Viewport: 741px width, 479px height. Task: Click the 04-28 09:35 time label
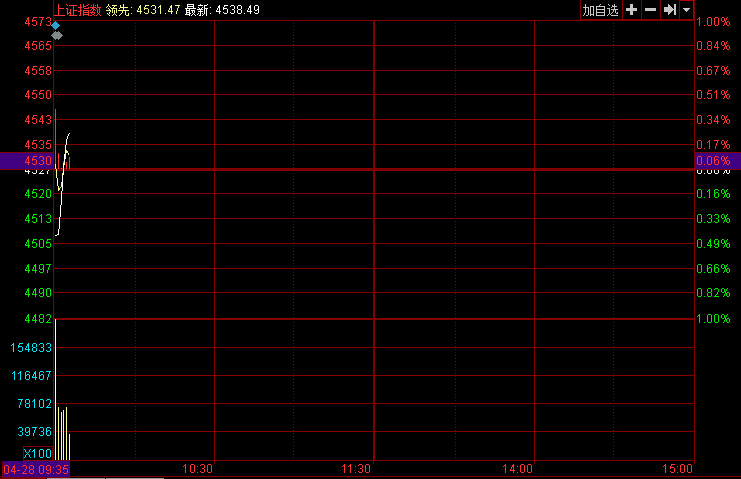point(35,469)
